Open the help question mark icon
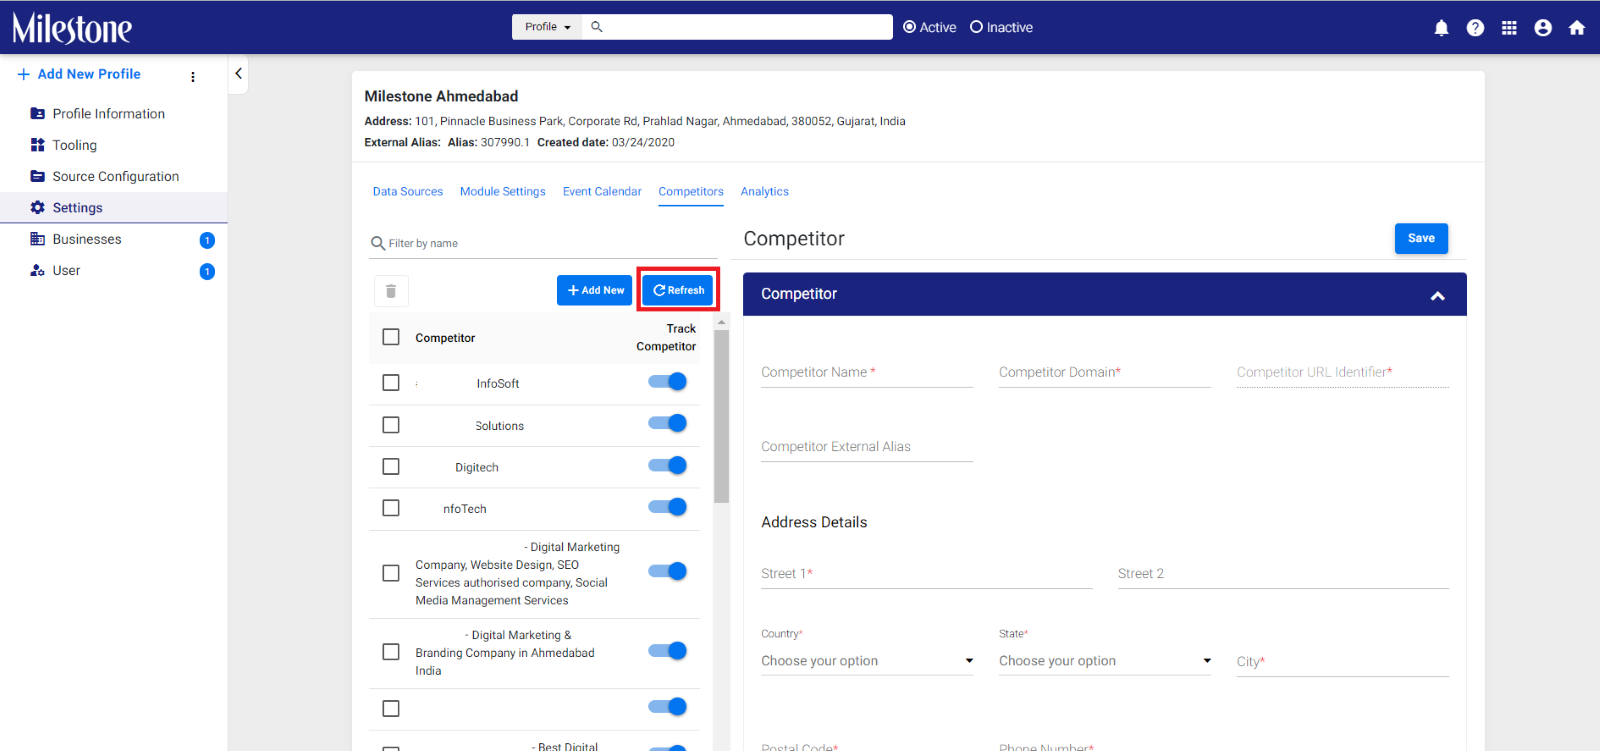The height and width of the screenshot is (751, 1600). click(1475, 28)
